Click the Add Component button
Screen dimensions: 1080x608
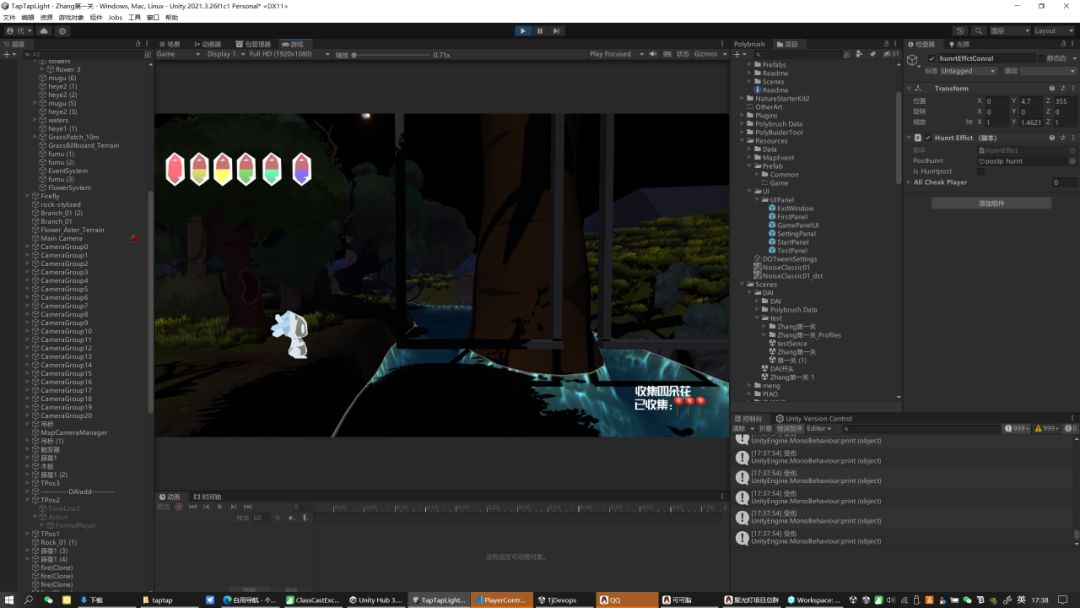click(991, 203)
